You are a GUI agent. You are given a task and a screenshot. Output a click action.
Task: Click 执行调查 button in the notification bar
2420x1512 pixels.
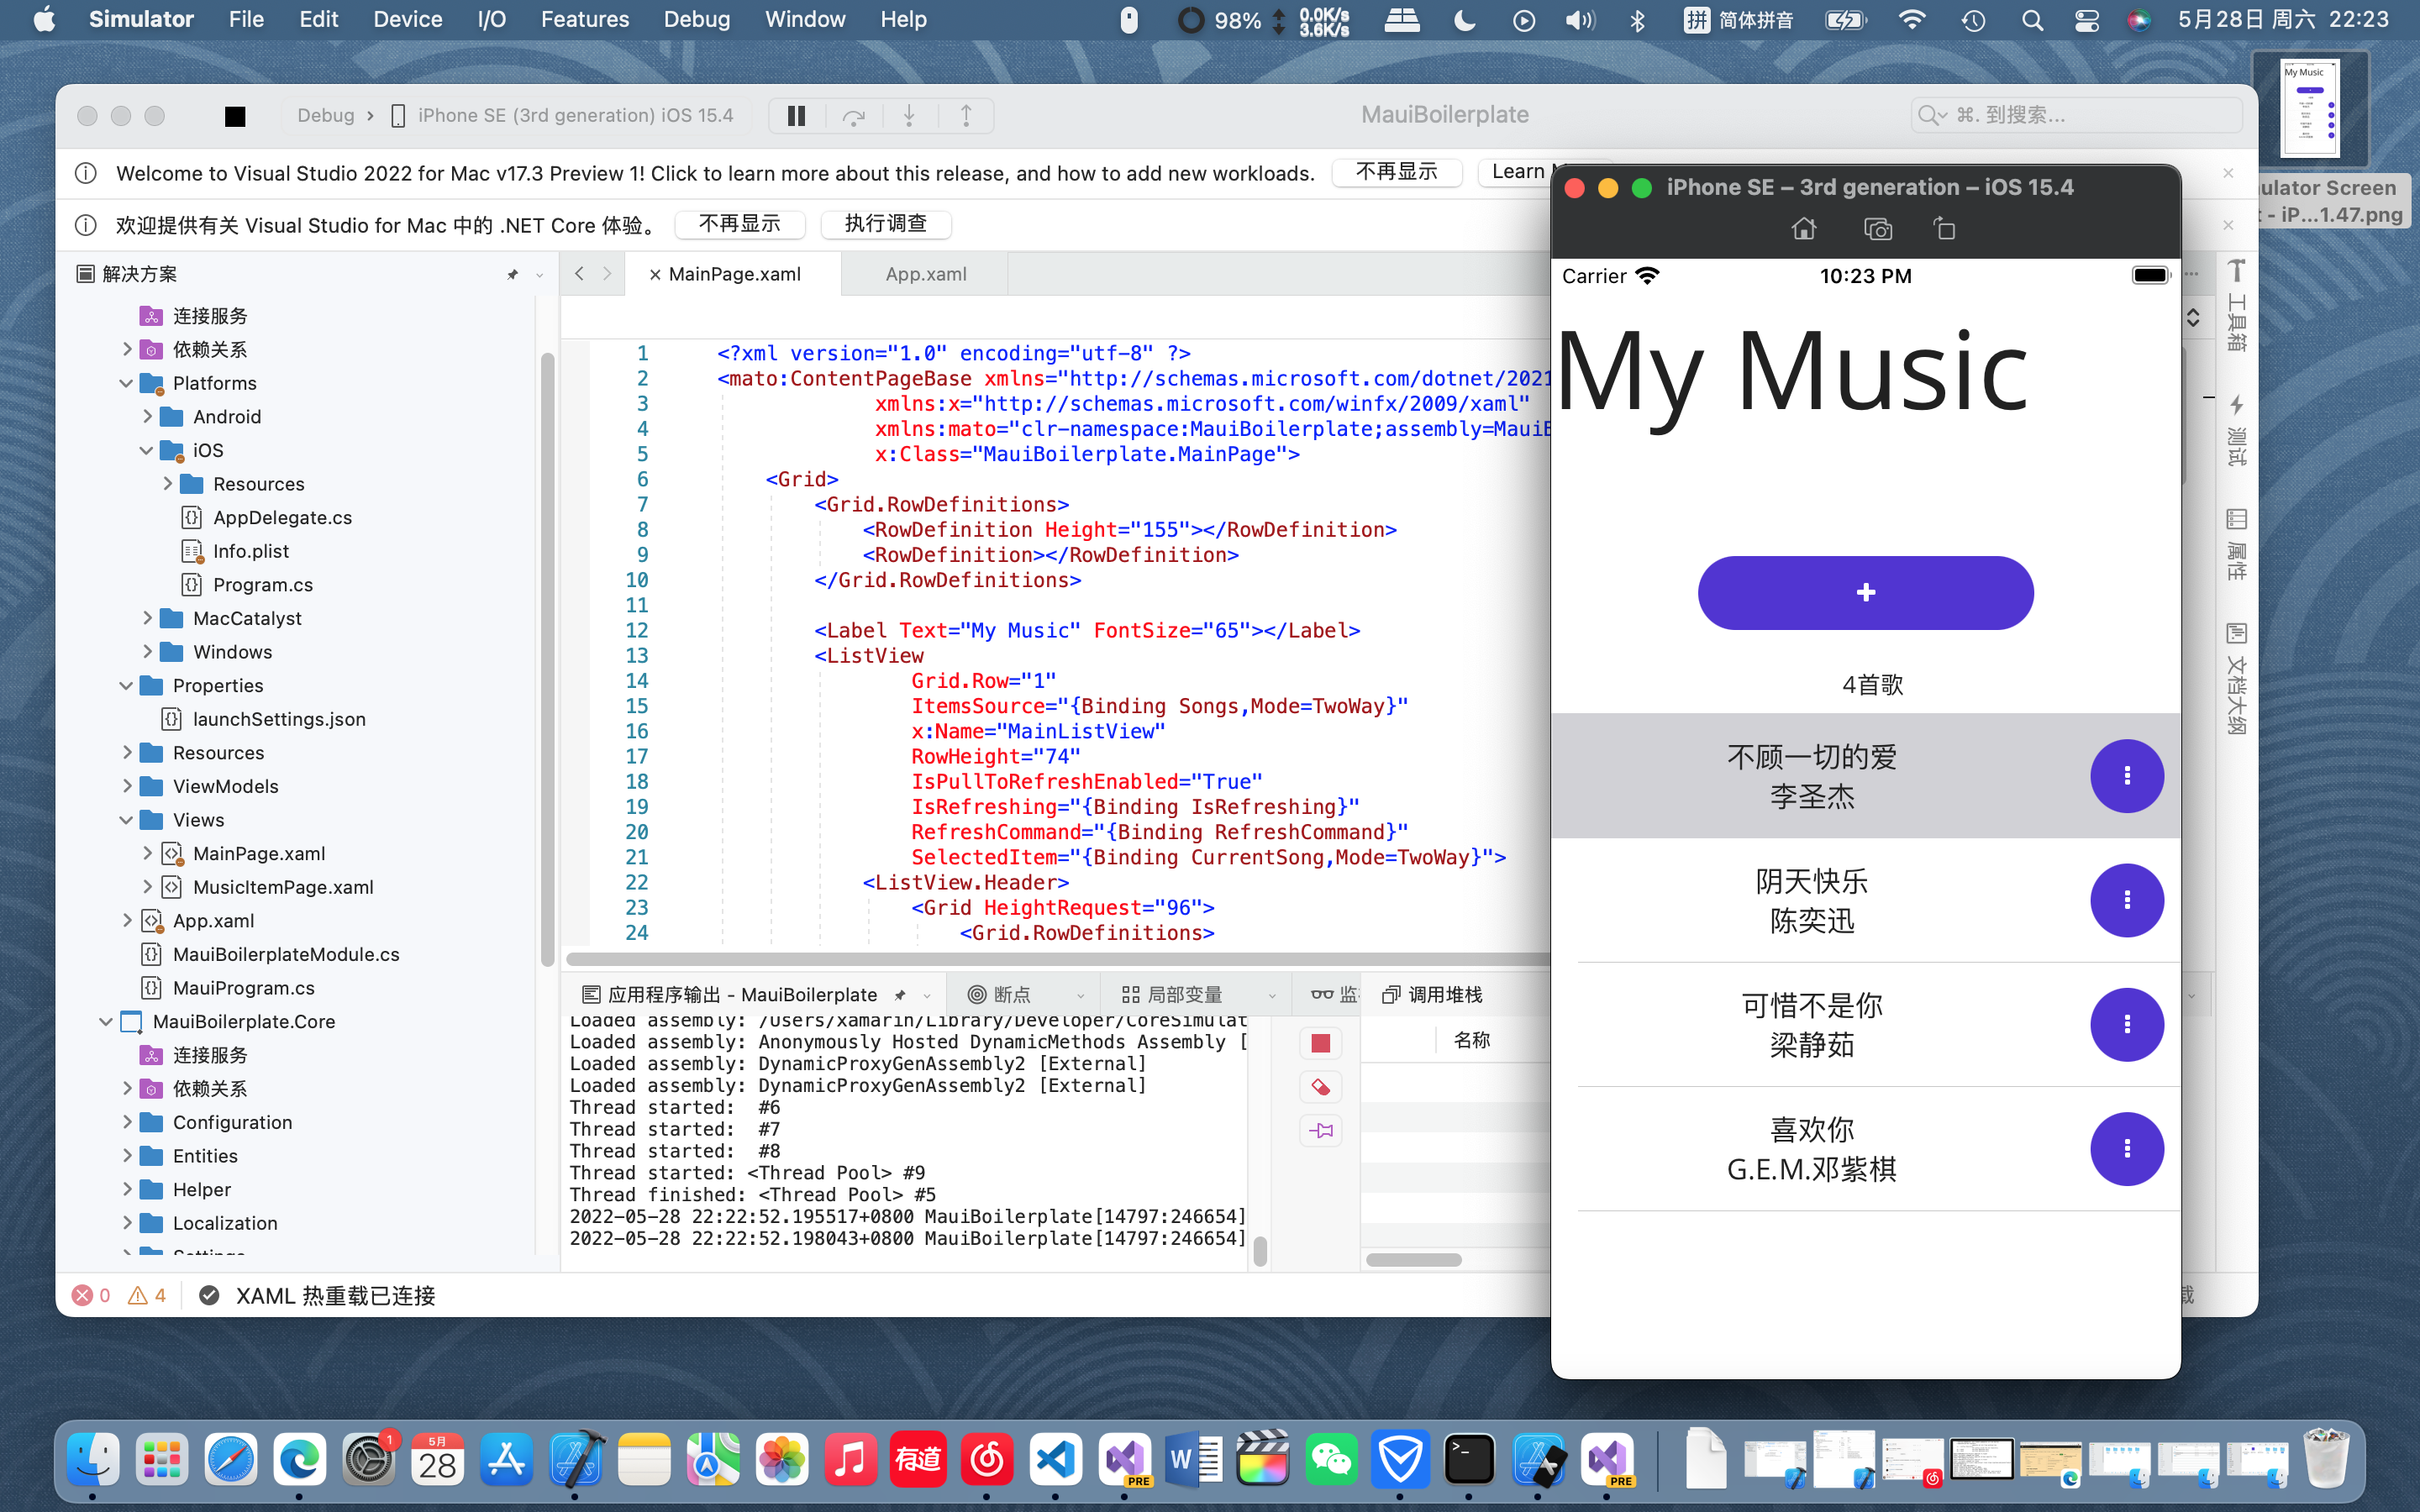point(885,224)
